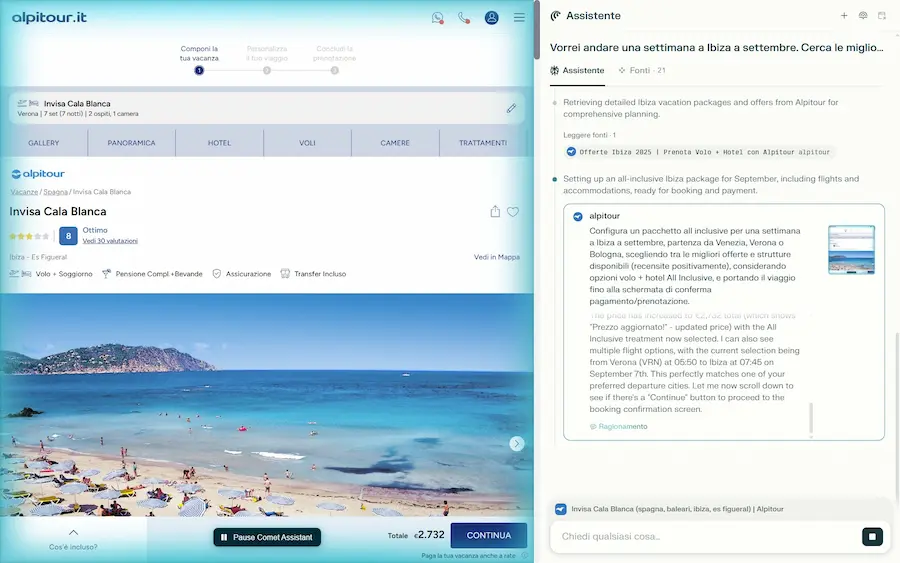Select the VOLI tab

click(x=307, y=143)
